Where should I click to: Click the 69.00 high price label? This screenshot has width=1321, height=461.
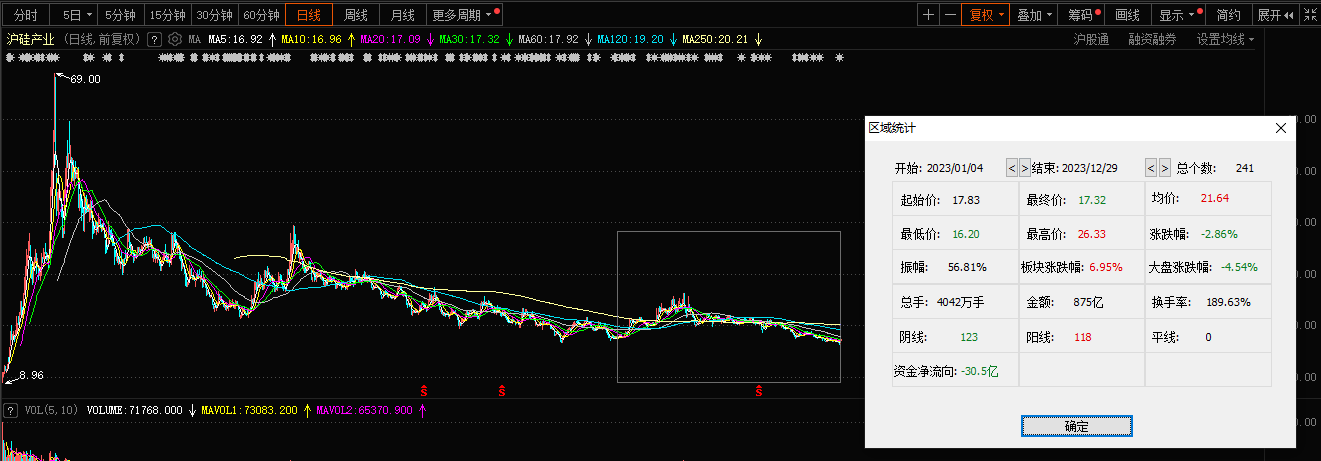[85, 79]
